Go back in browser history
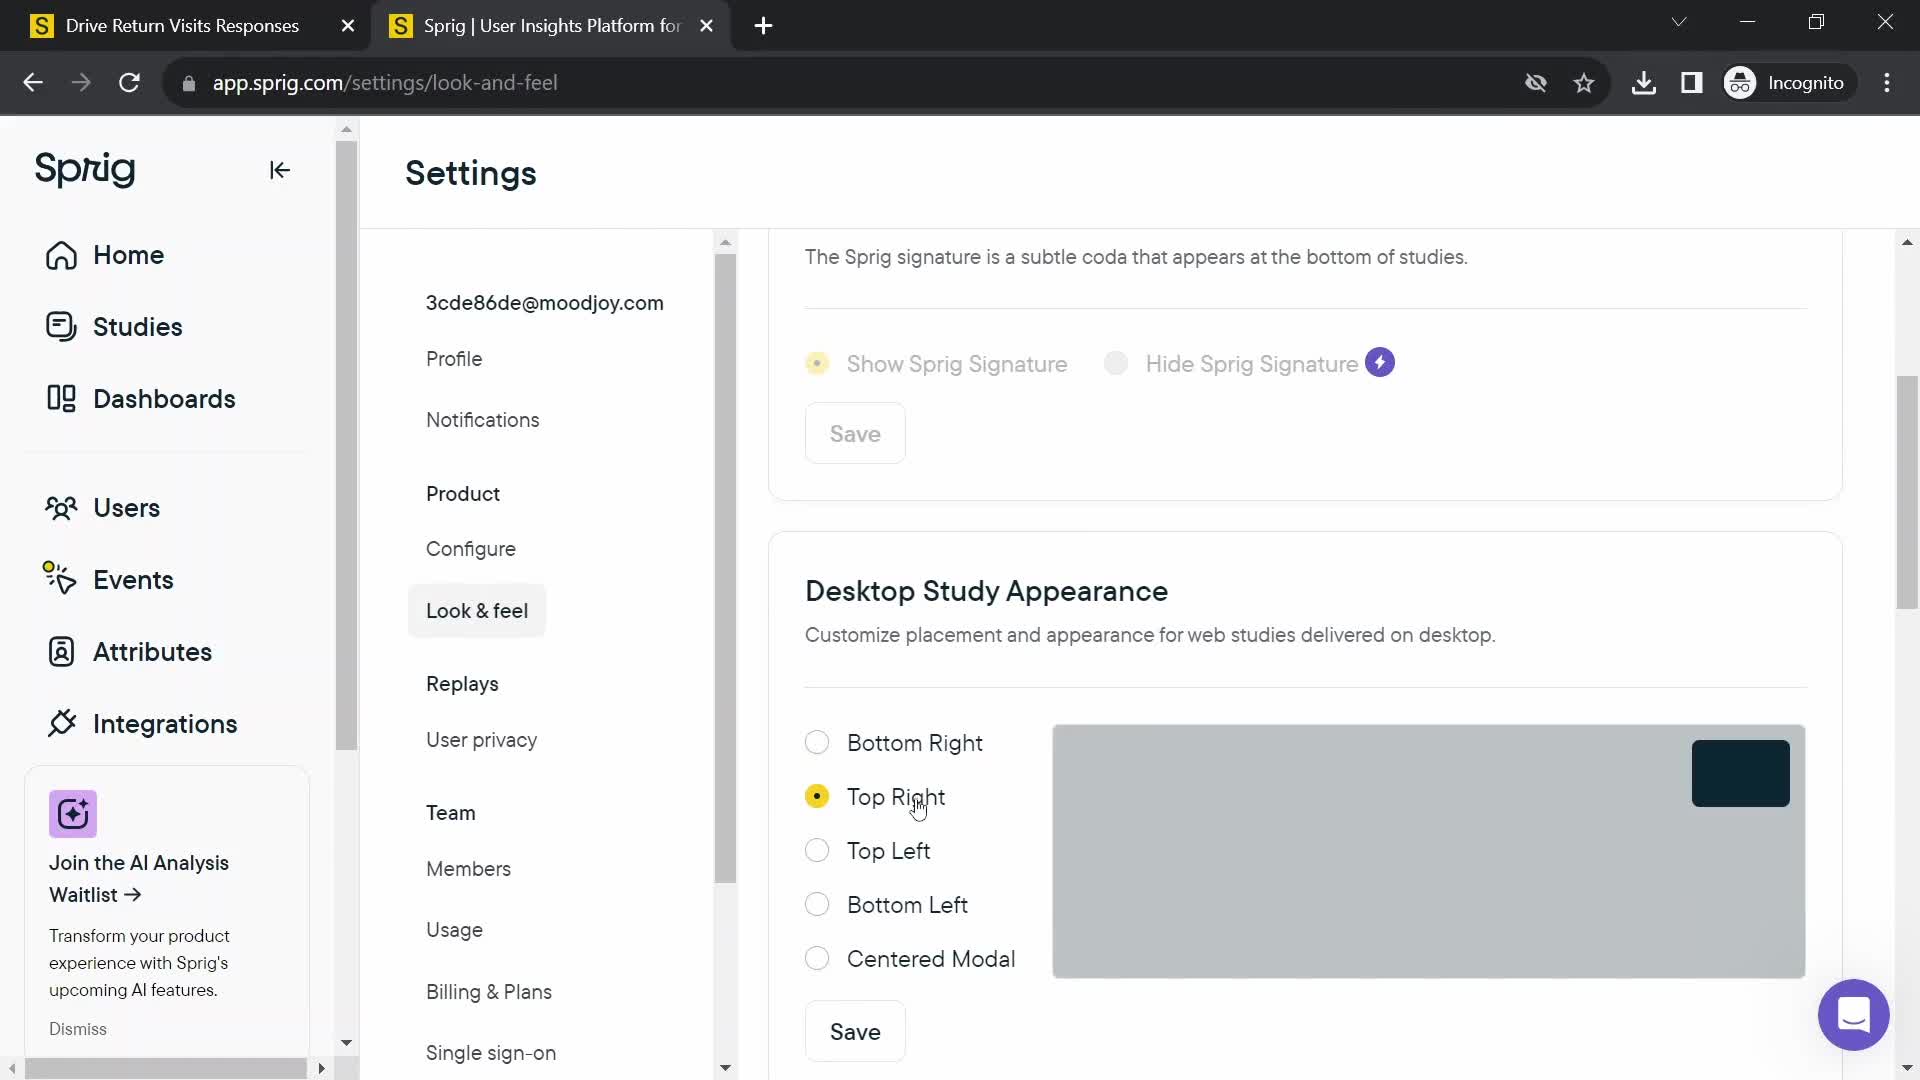Screen dimensions: 1920x1080 [x=33, y=83]
